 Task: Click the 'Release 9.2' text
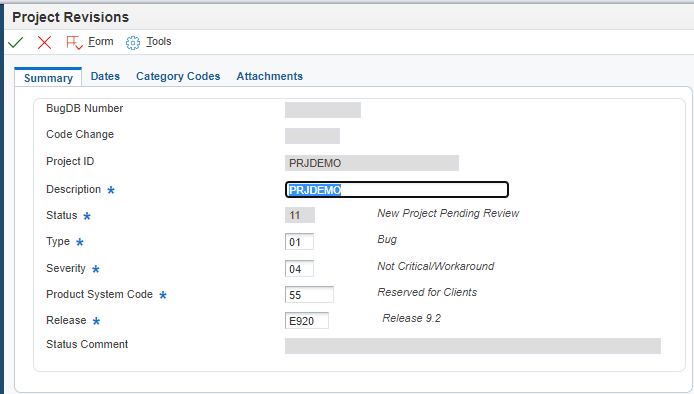click(412, 318)
